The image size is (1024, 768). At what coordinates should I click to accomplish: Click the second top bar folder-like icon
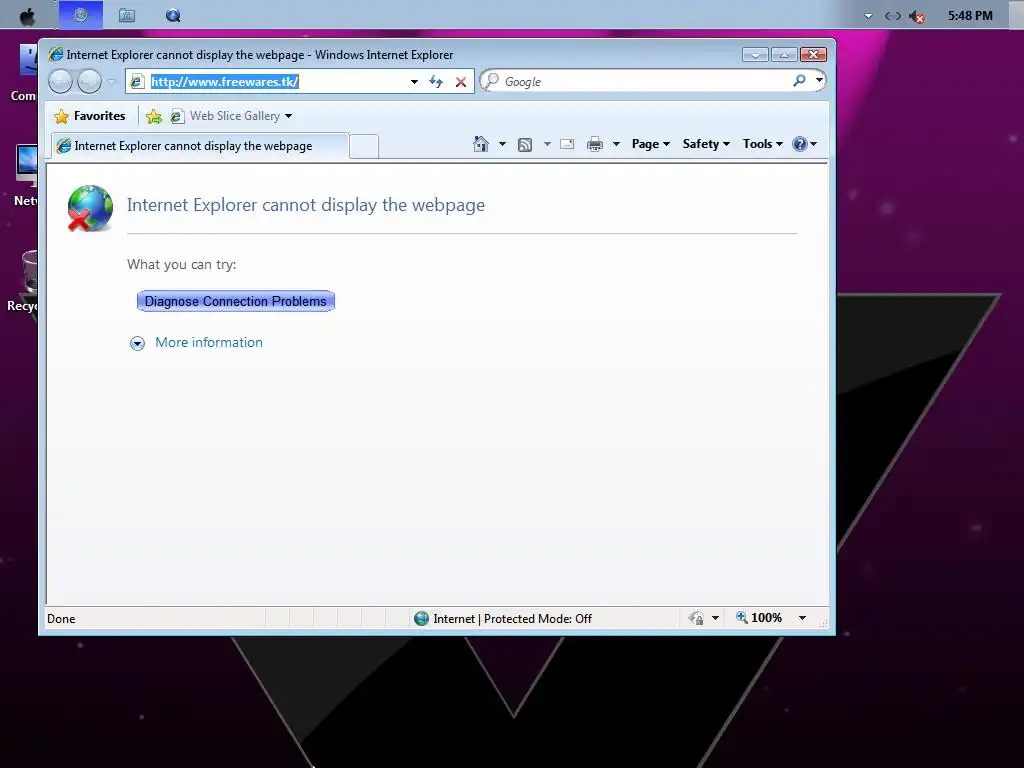coord(127,15)
